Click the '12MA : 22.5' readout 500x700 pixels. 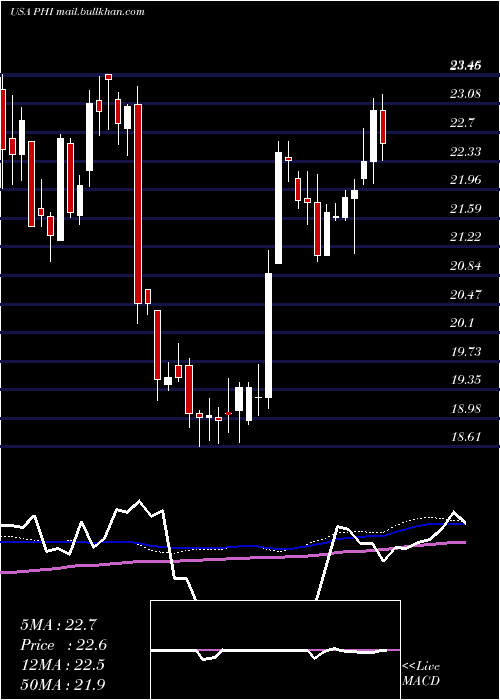(62, 665)
